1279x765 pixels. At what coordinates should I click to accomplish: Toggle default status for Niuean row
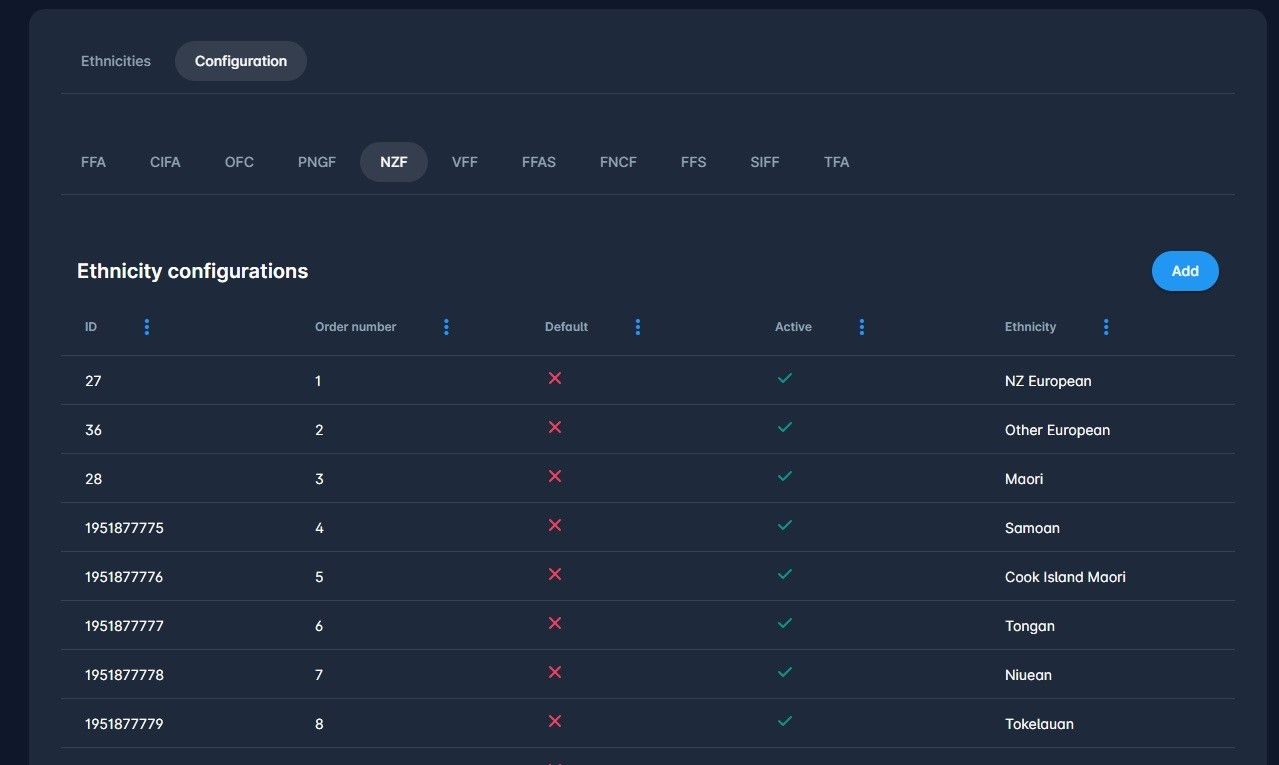tap(555, 673)
